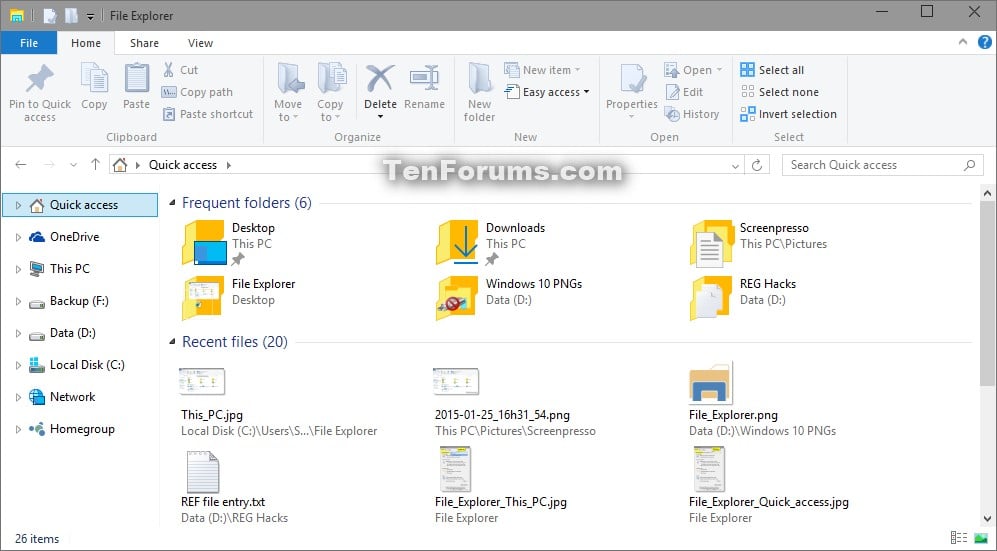Image resolution: width=997 pixels, height=551 pixels.
Task: Click Invert selection in the ribbon
Action: tap(788, 114)
